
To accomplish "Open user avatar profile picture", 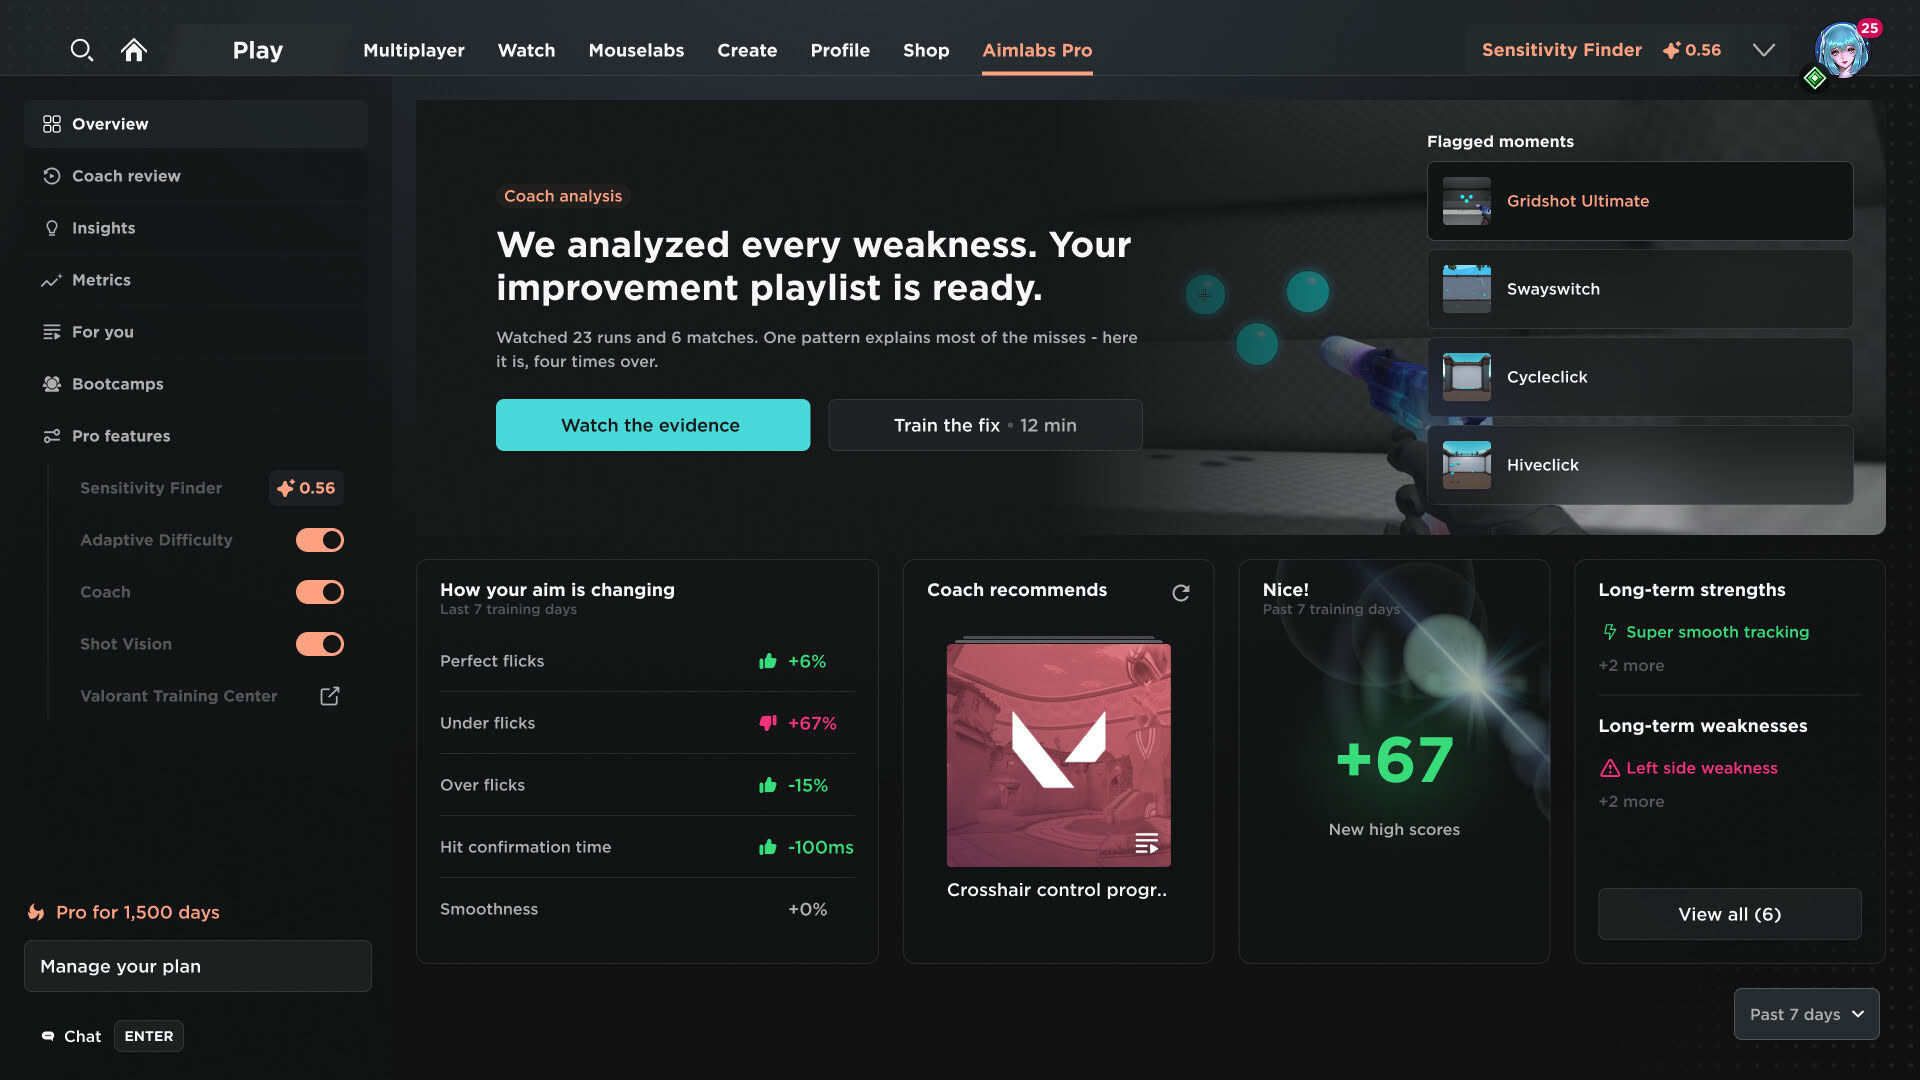I will (1841, 51).
